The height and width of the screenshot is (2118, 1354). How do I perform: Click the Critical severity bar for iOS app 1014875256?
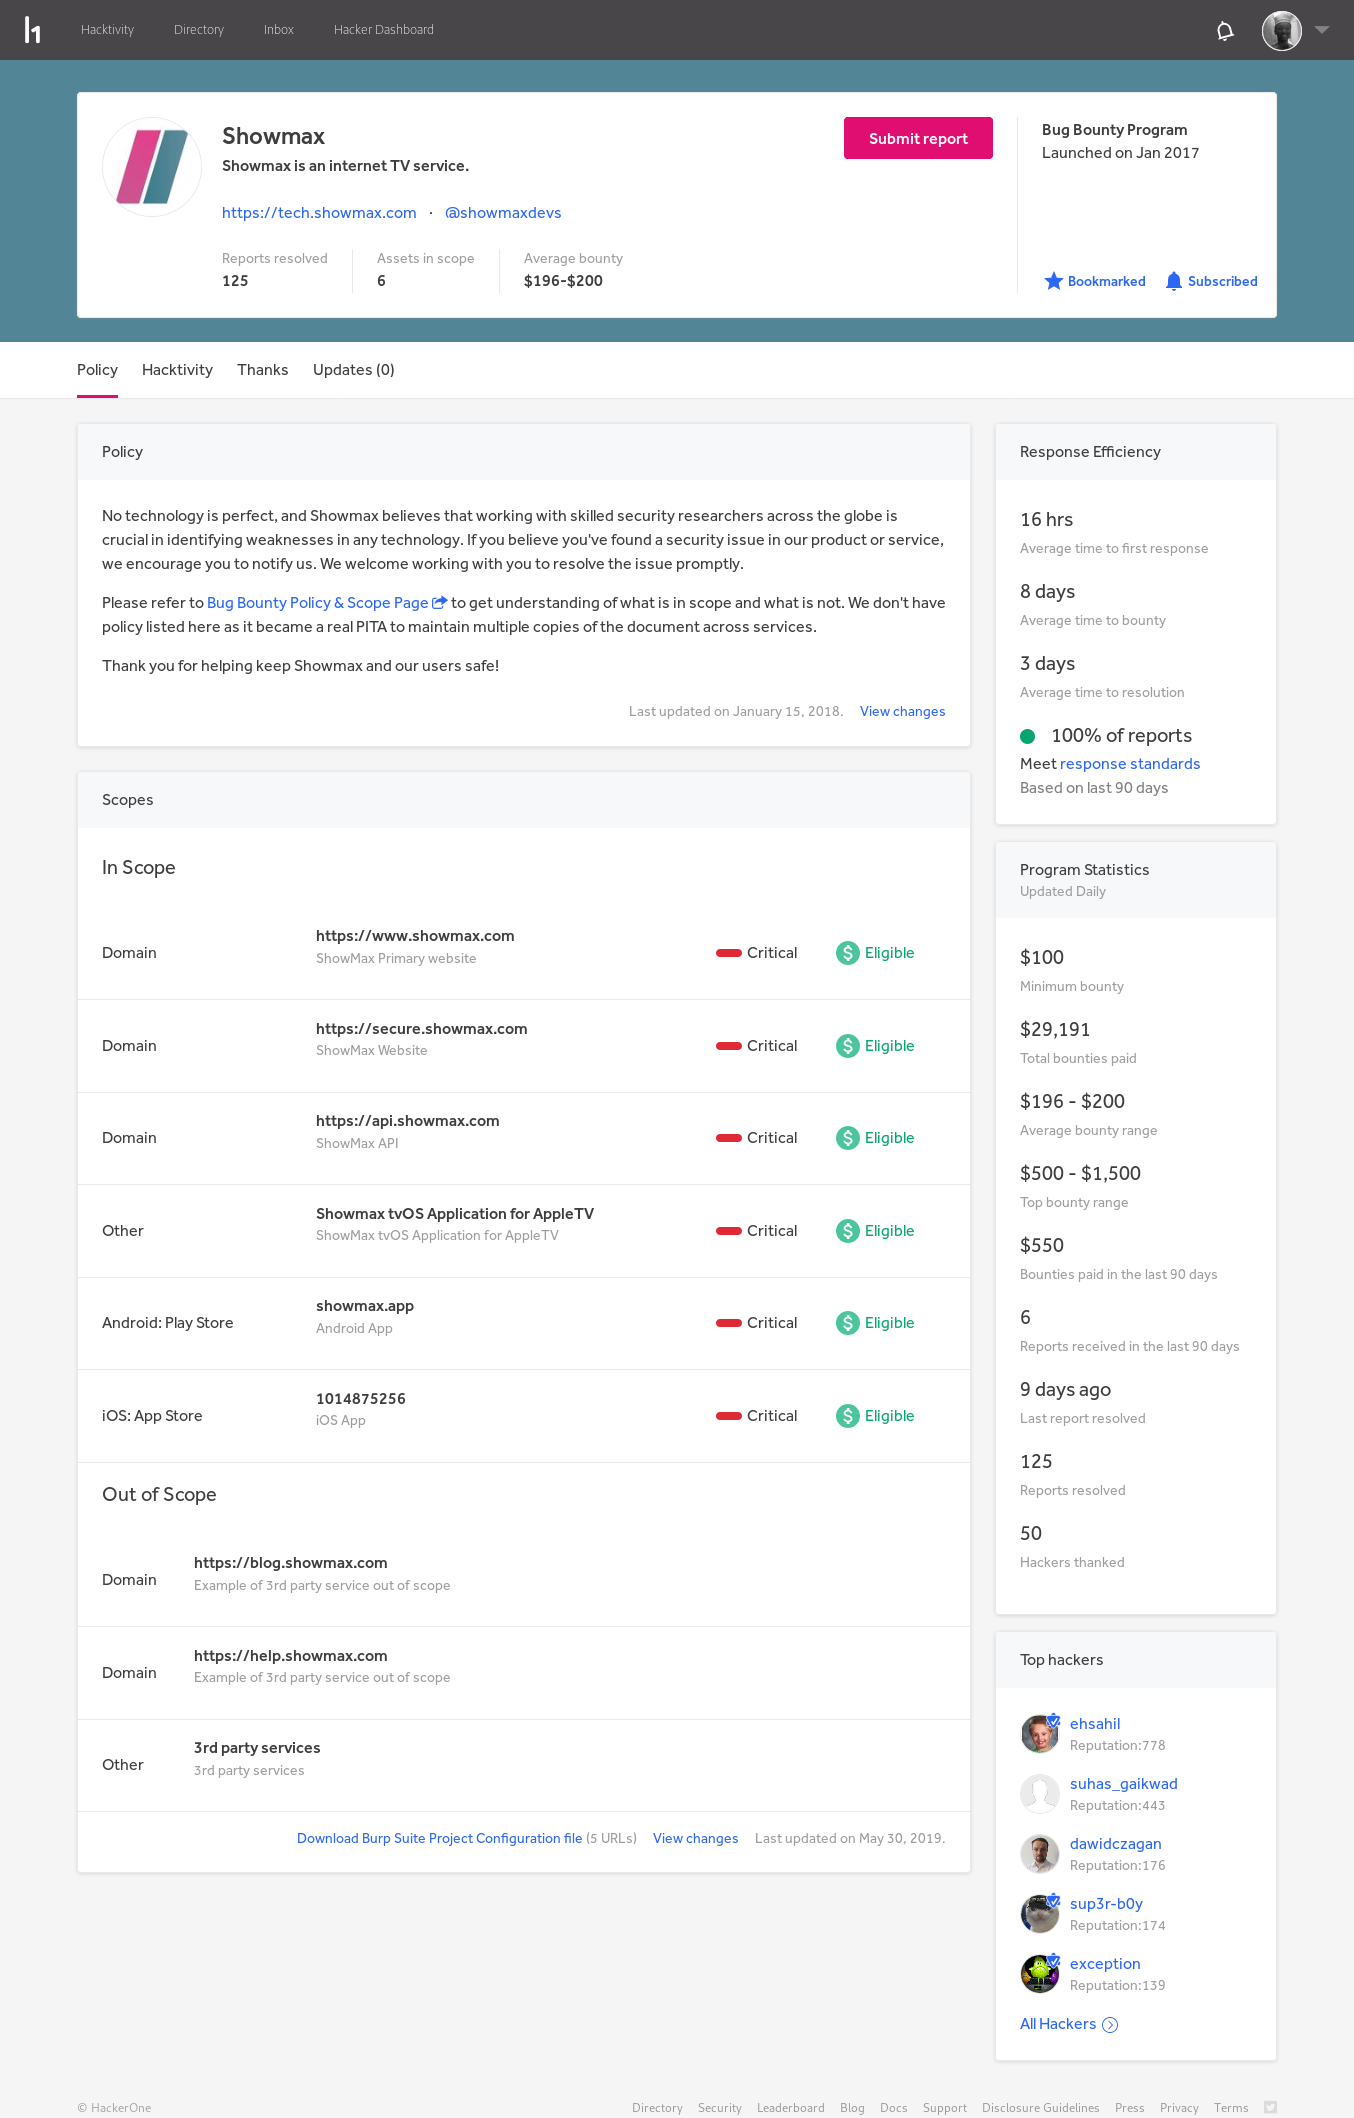coord(729,1416)
